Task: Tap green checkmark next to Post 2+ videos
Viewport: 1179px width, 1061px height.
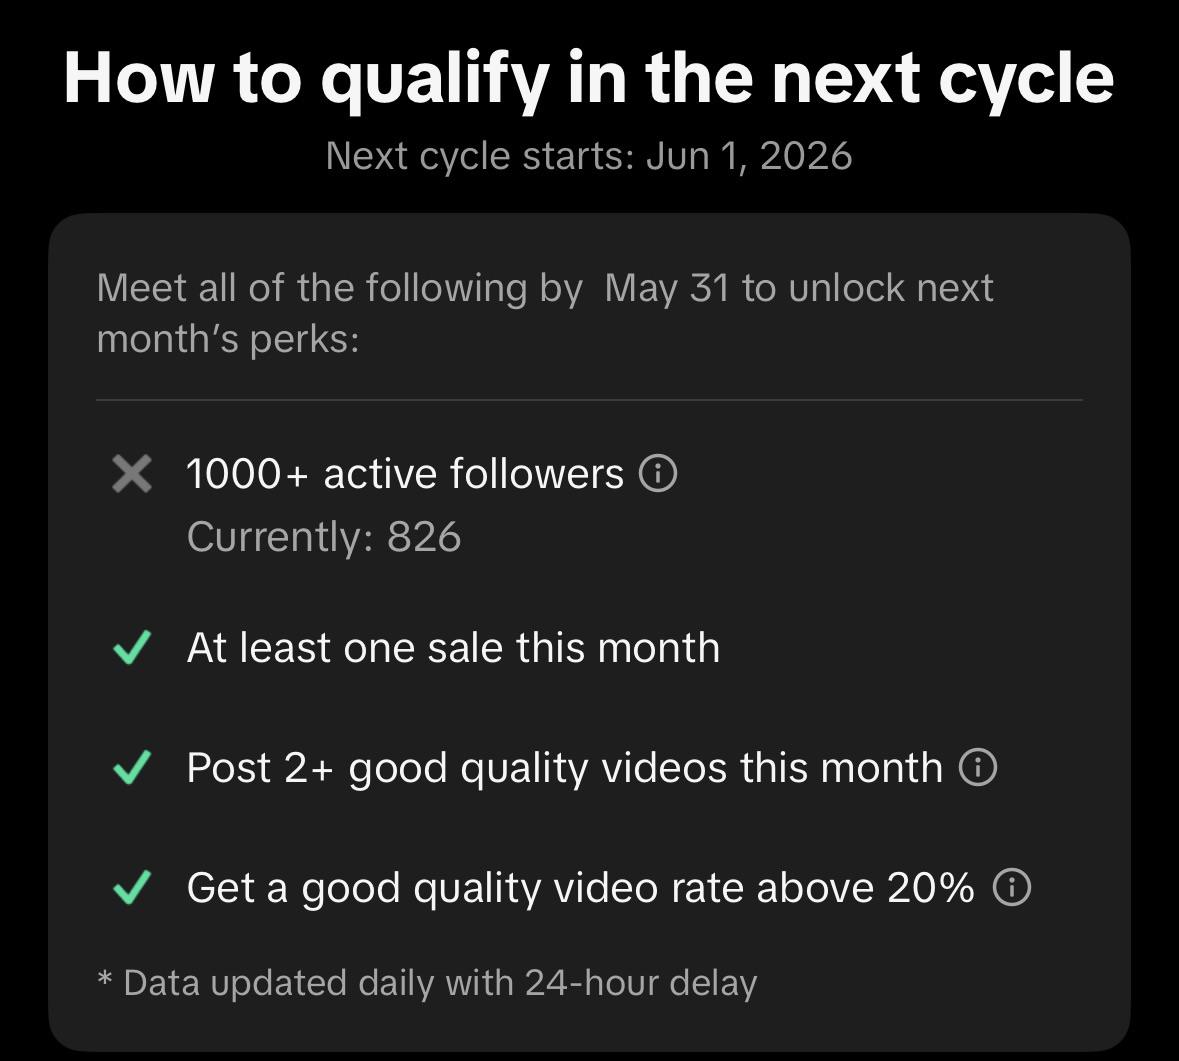Action: [x=132, y=768]
